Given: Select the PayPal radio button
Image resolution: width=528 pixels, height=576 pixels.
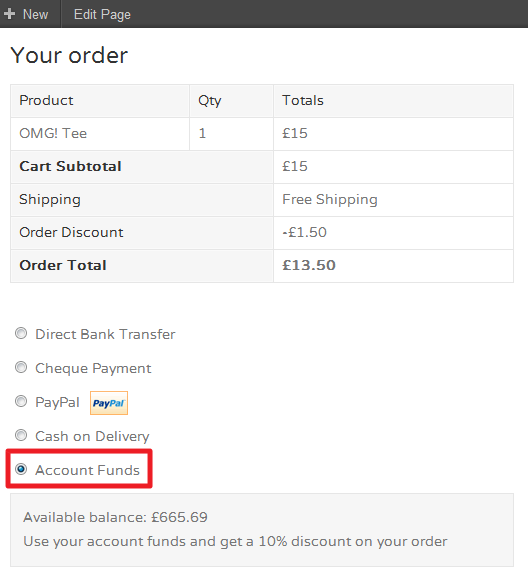Looking at the screenshot, I should [x=21, y=401].
